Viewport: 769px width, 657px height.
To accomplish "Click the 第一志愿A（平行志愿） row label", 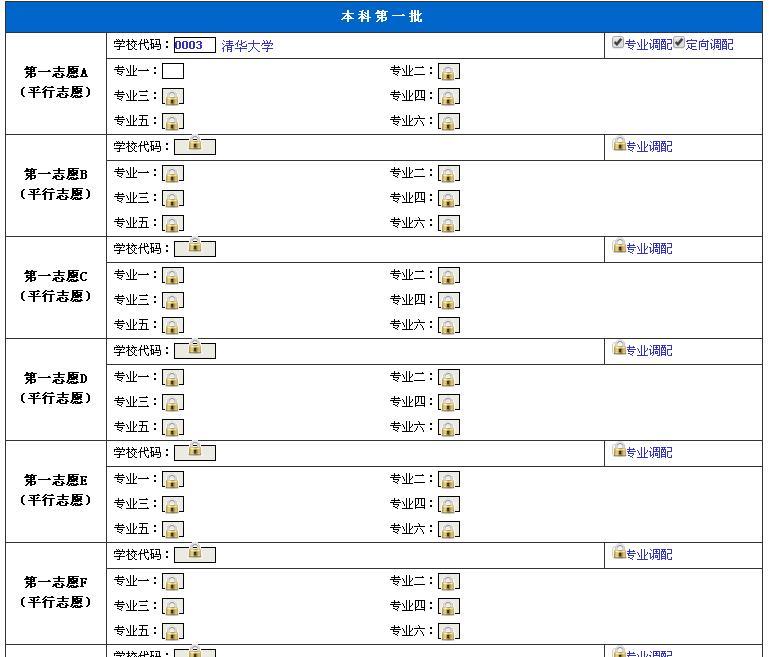I will point(55,82).
